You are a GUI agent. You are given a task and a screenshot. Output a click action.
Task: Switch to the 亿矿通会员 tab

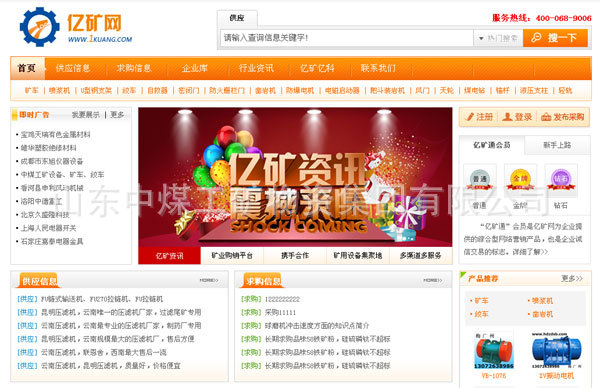492,145
